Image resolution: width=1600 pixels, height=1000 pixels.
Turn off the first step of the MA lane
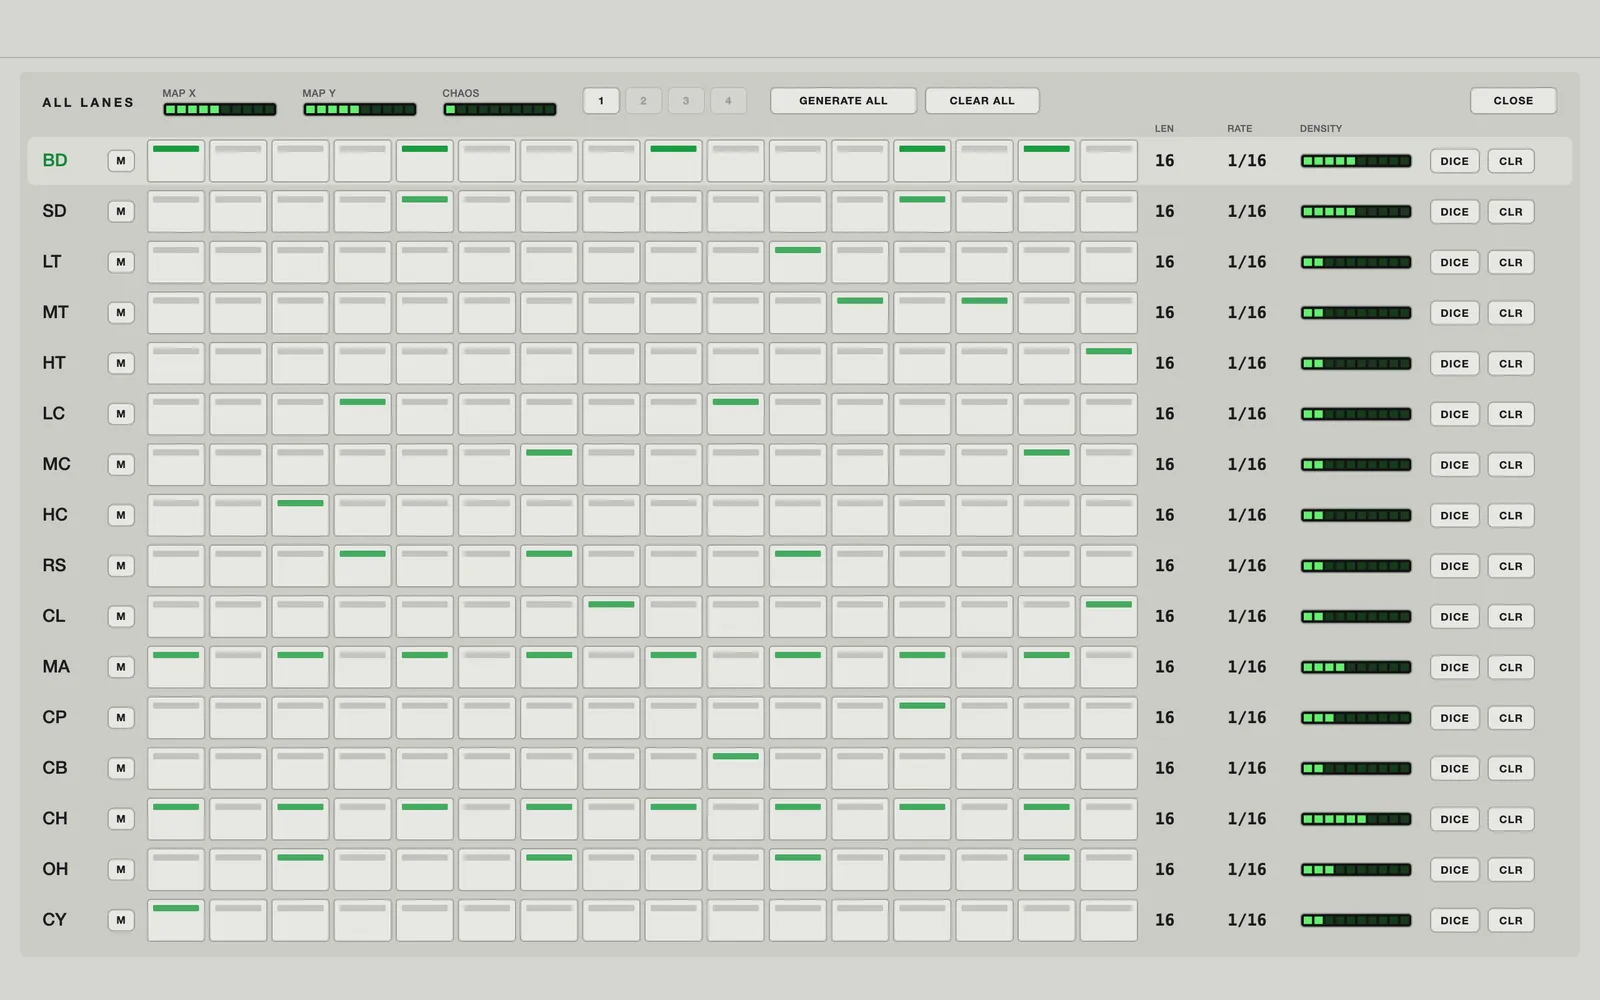pos(176,667)
